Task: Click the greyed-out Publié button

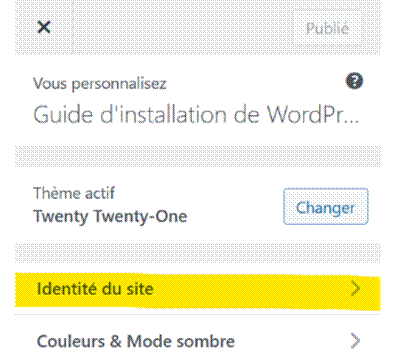Action: (x=327, y=28)
